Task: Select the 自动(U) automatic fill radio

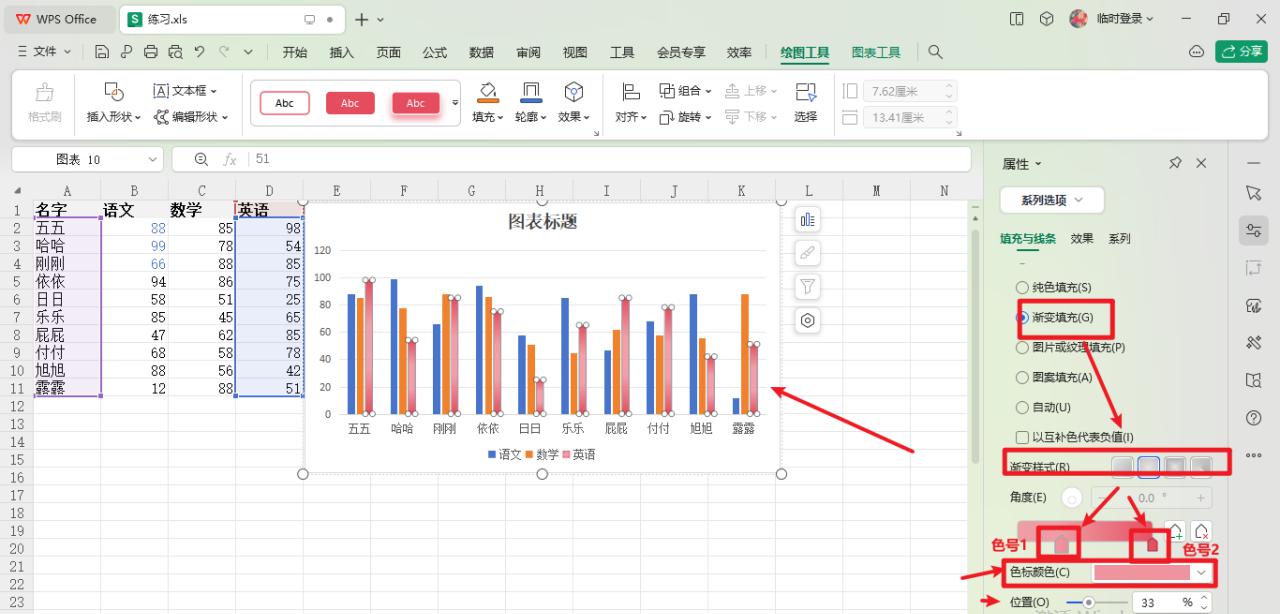Action: tap(1022, 407)
